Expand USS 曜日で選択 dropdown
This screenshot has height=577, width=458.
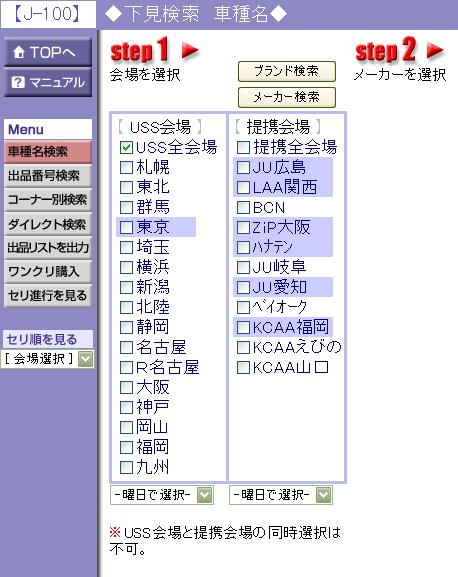(x=162, y=495)
